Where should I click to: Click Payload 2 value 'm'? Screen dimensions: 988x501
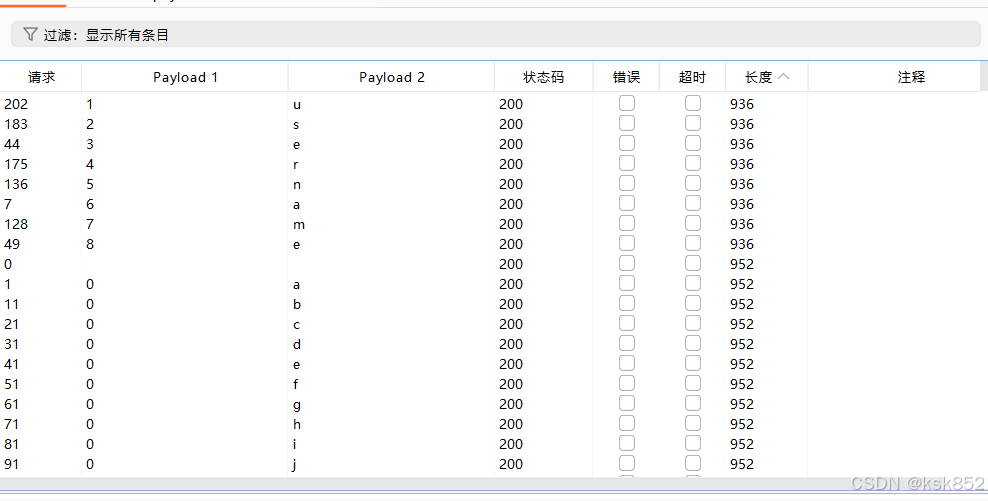click(299, 225)
